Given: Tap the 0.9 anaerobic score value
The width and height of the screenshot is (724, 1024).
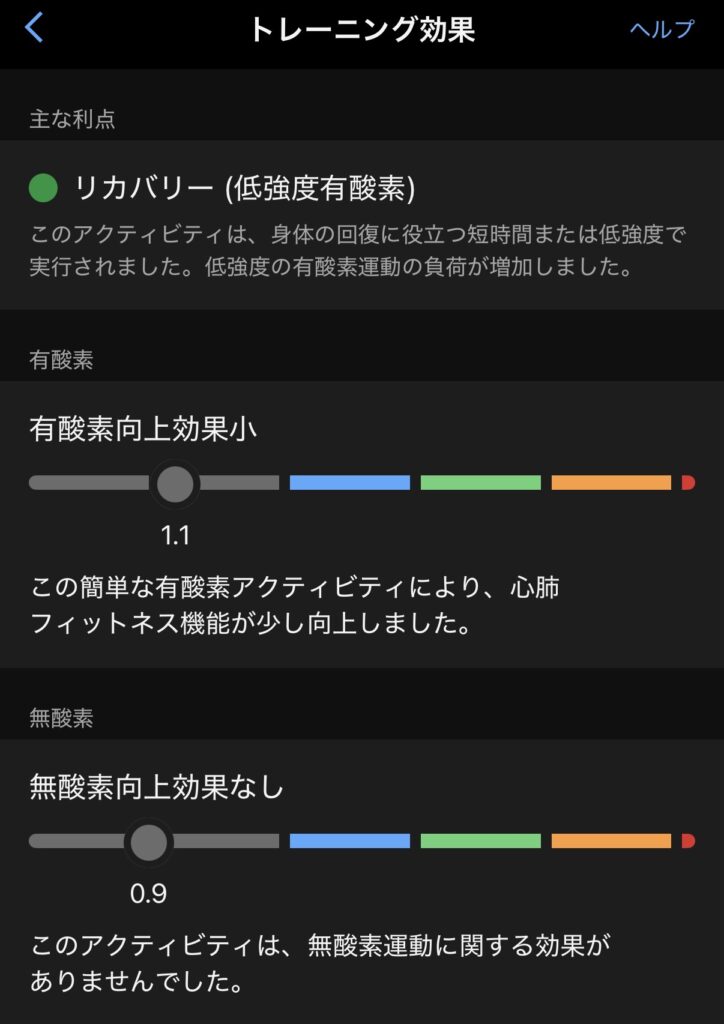Looking at the screenshot, I should click(149, 894).
